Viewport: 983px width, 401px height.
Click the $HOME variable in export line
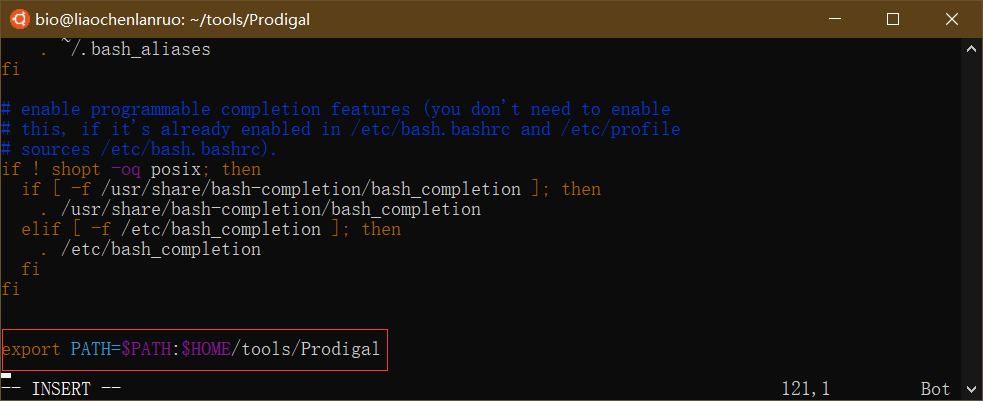[205, 349]
